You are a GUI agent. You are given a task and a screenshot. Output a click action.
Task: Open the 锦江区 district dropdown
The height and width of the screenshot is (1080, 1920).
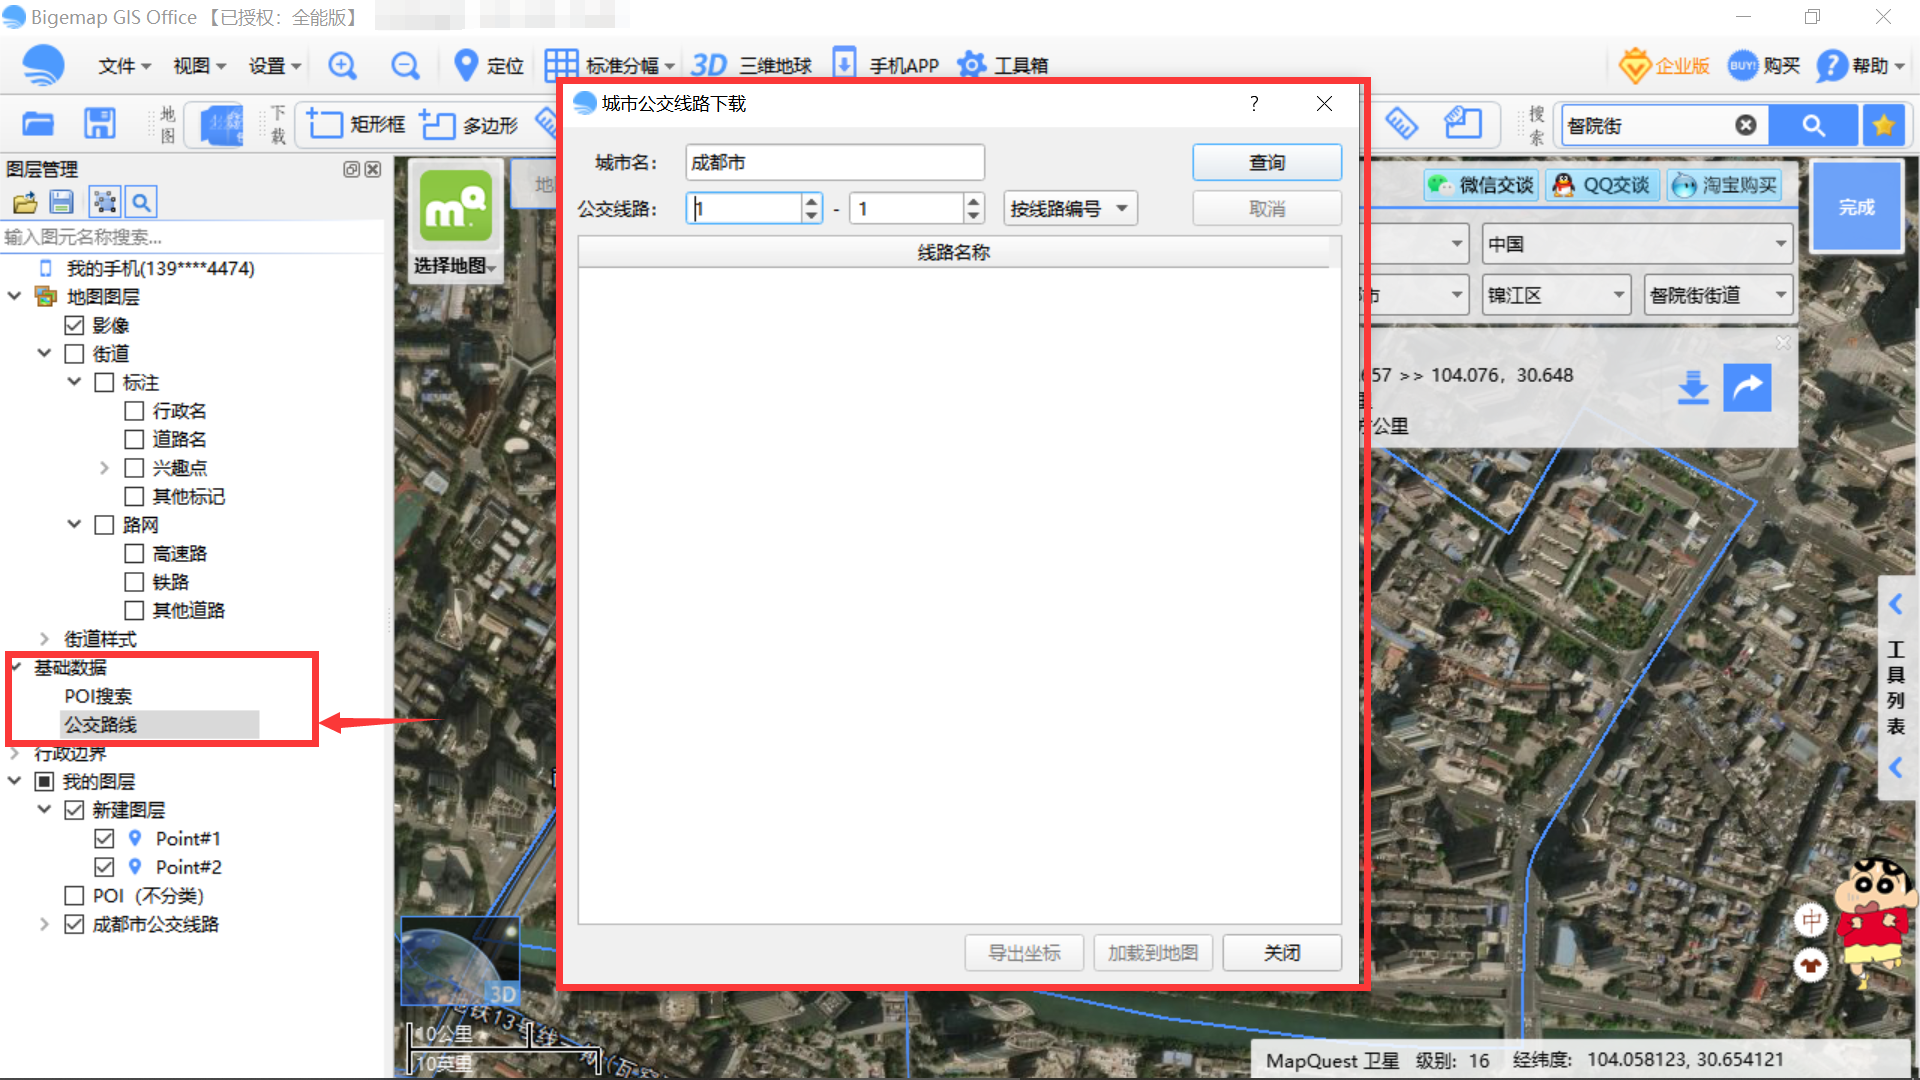[1555, 295]
